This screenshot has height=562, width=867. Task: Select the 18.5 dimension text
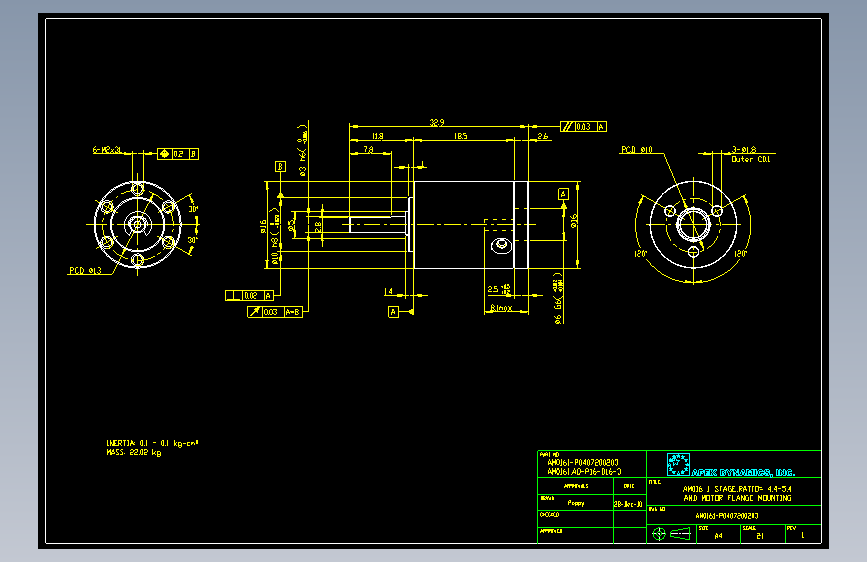(x=461, y=136)
